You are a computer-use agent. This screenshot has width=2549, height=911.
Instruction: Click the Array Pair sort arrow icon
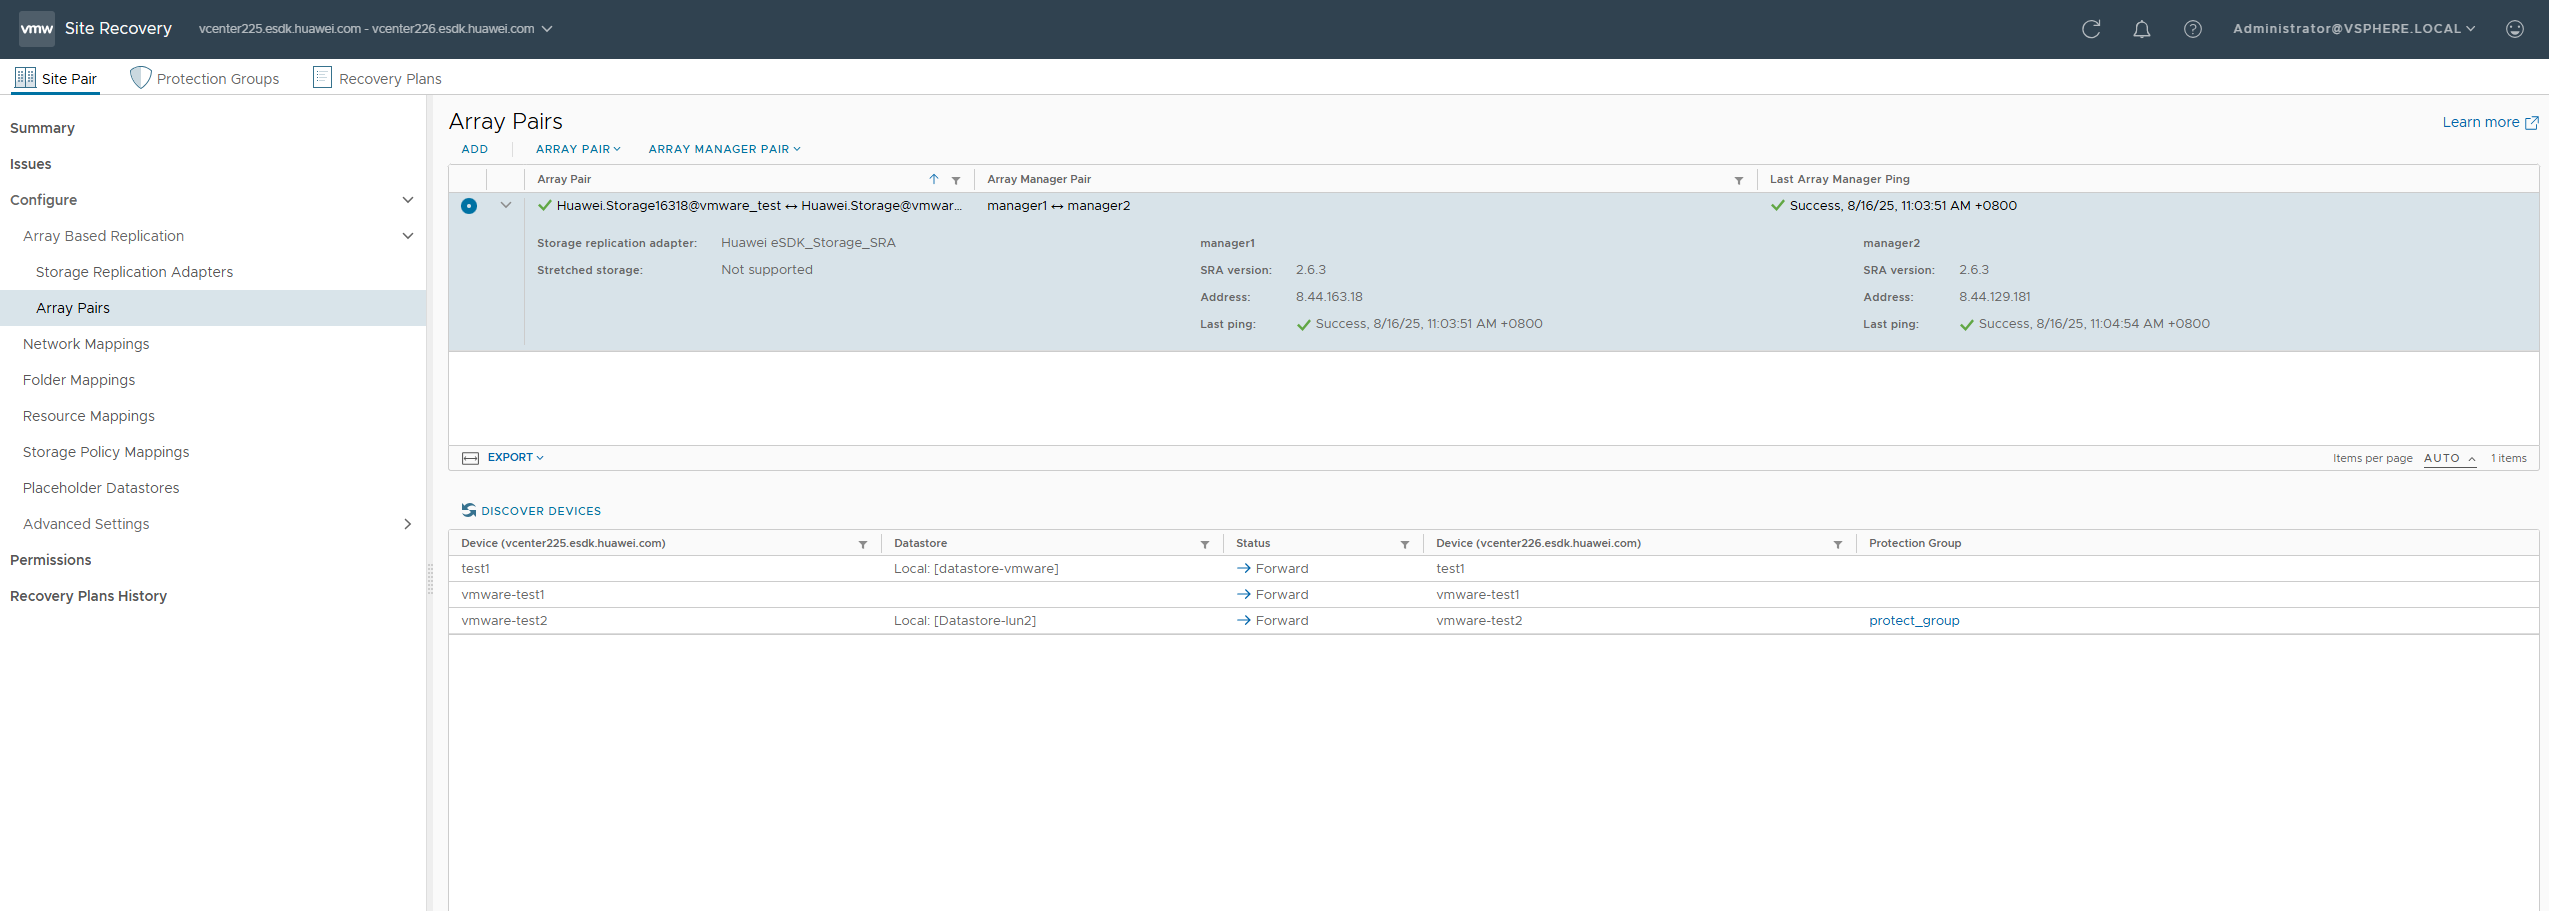tap(934, 179)
